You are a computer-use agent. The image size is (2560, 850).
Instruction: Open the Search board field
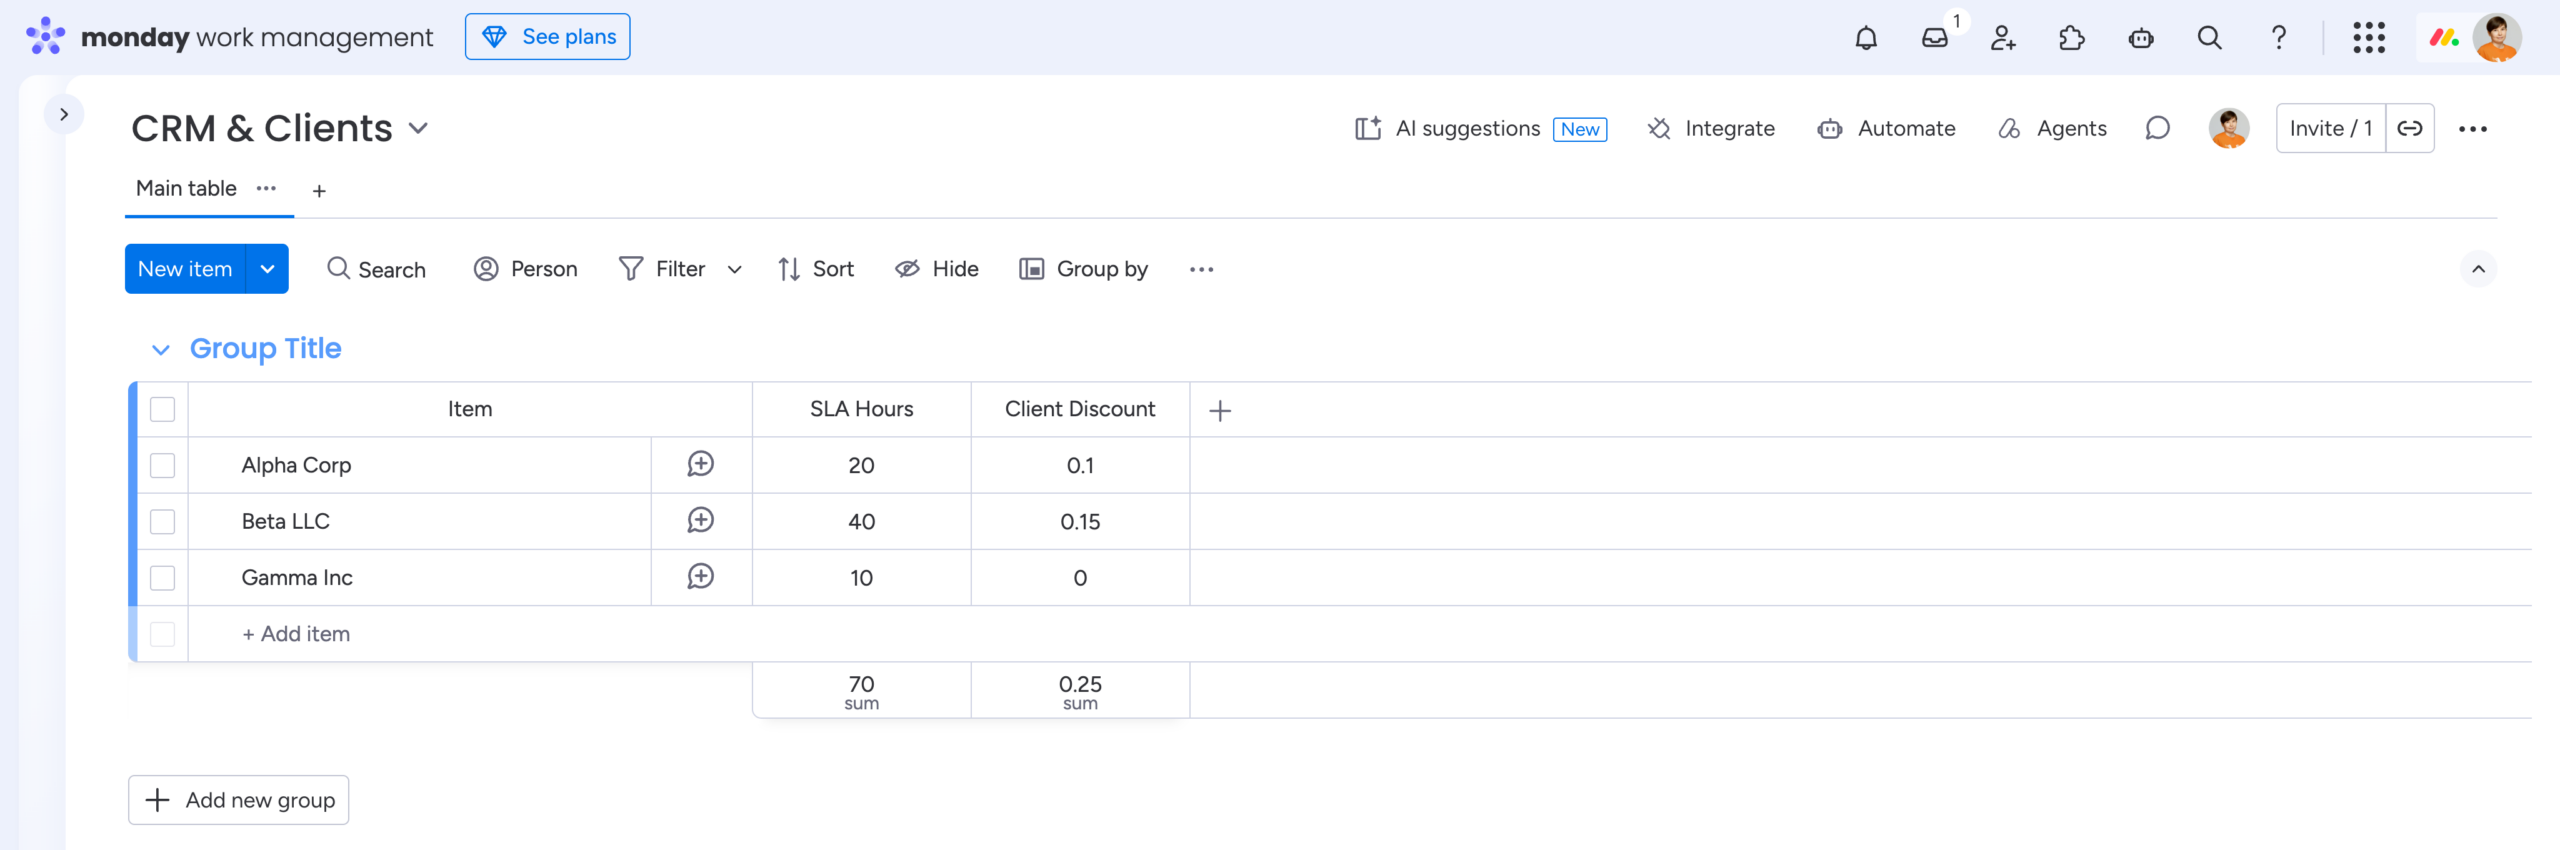(376, 269)
